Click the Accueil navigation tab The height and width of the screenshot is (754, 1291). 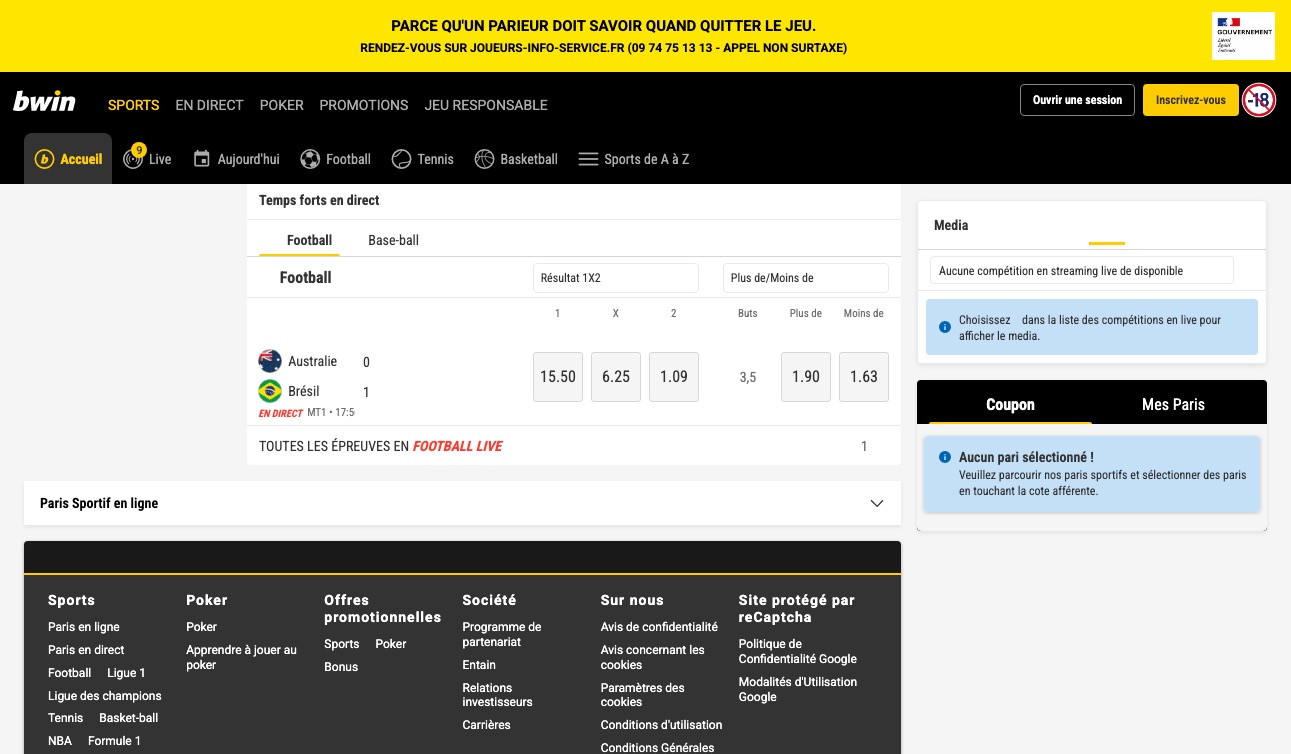point(68,159)
